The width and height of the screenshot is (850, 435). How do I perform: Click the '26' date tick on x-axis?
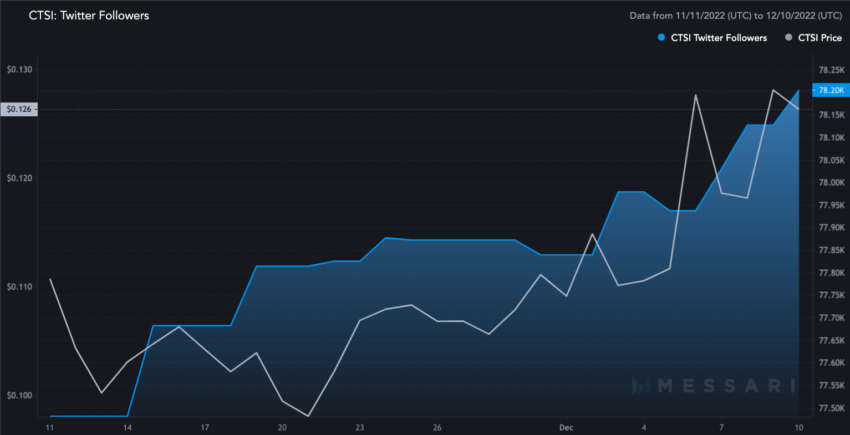pos(437,427)
